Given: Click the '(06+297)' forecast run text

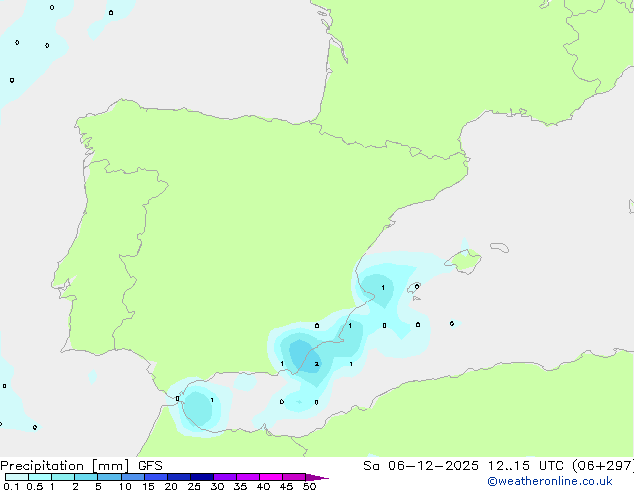Looking at the screenshot, I should tap(602, 466).
